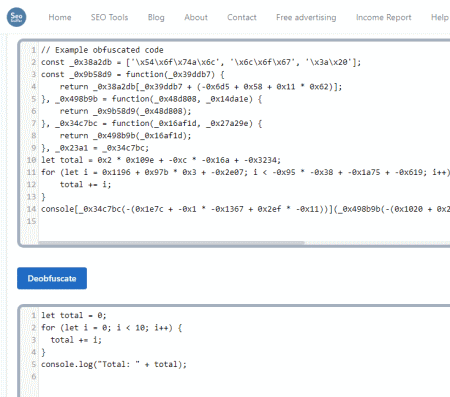
Task: Click the 'for (let i = 0x1196' loop line
Action: (245, 172)
